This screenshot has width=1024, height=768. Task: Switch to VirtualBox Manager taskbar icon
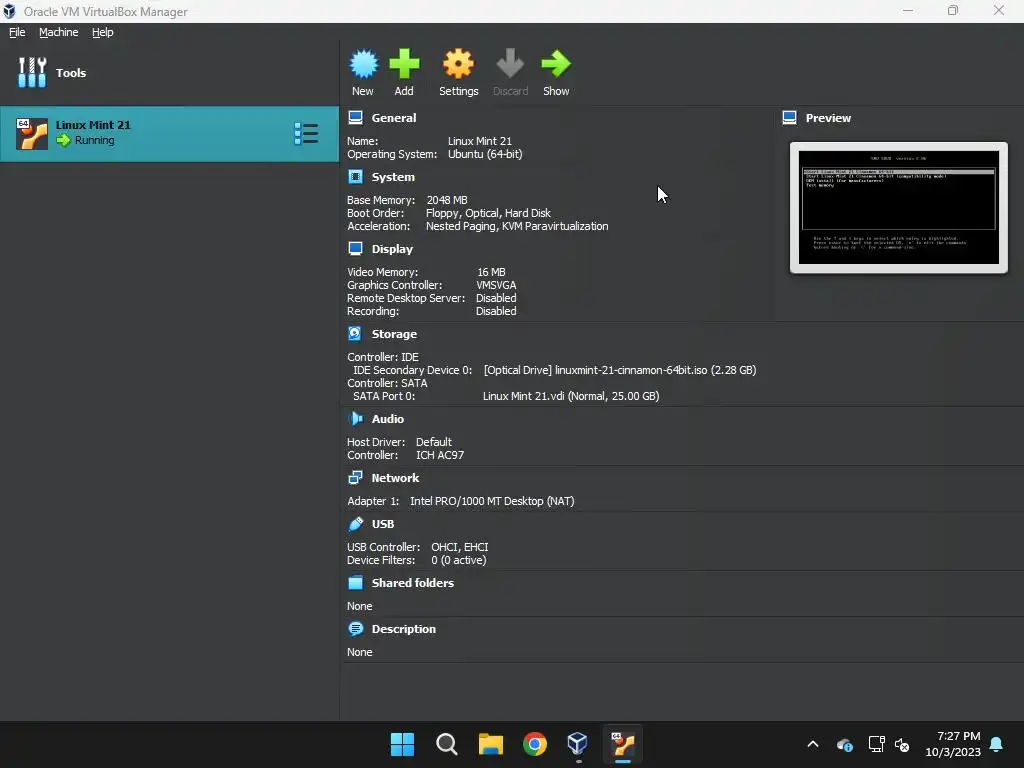click(577, 744)
